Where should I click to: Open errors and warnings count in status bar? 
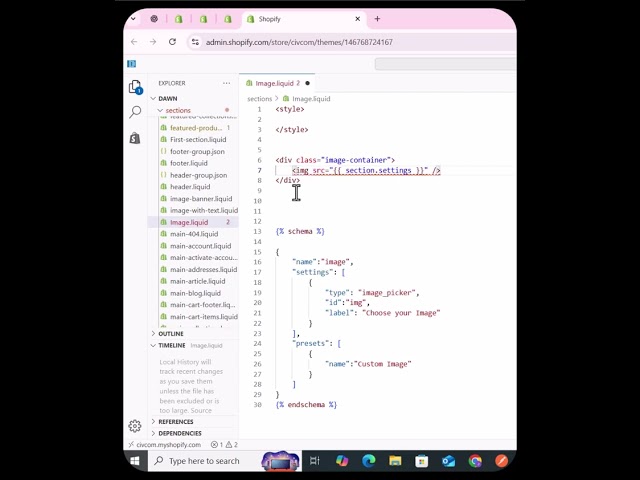coord(224,444)
